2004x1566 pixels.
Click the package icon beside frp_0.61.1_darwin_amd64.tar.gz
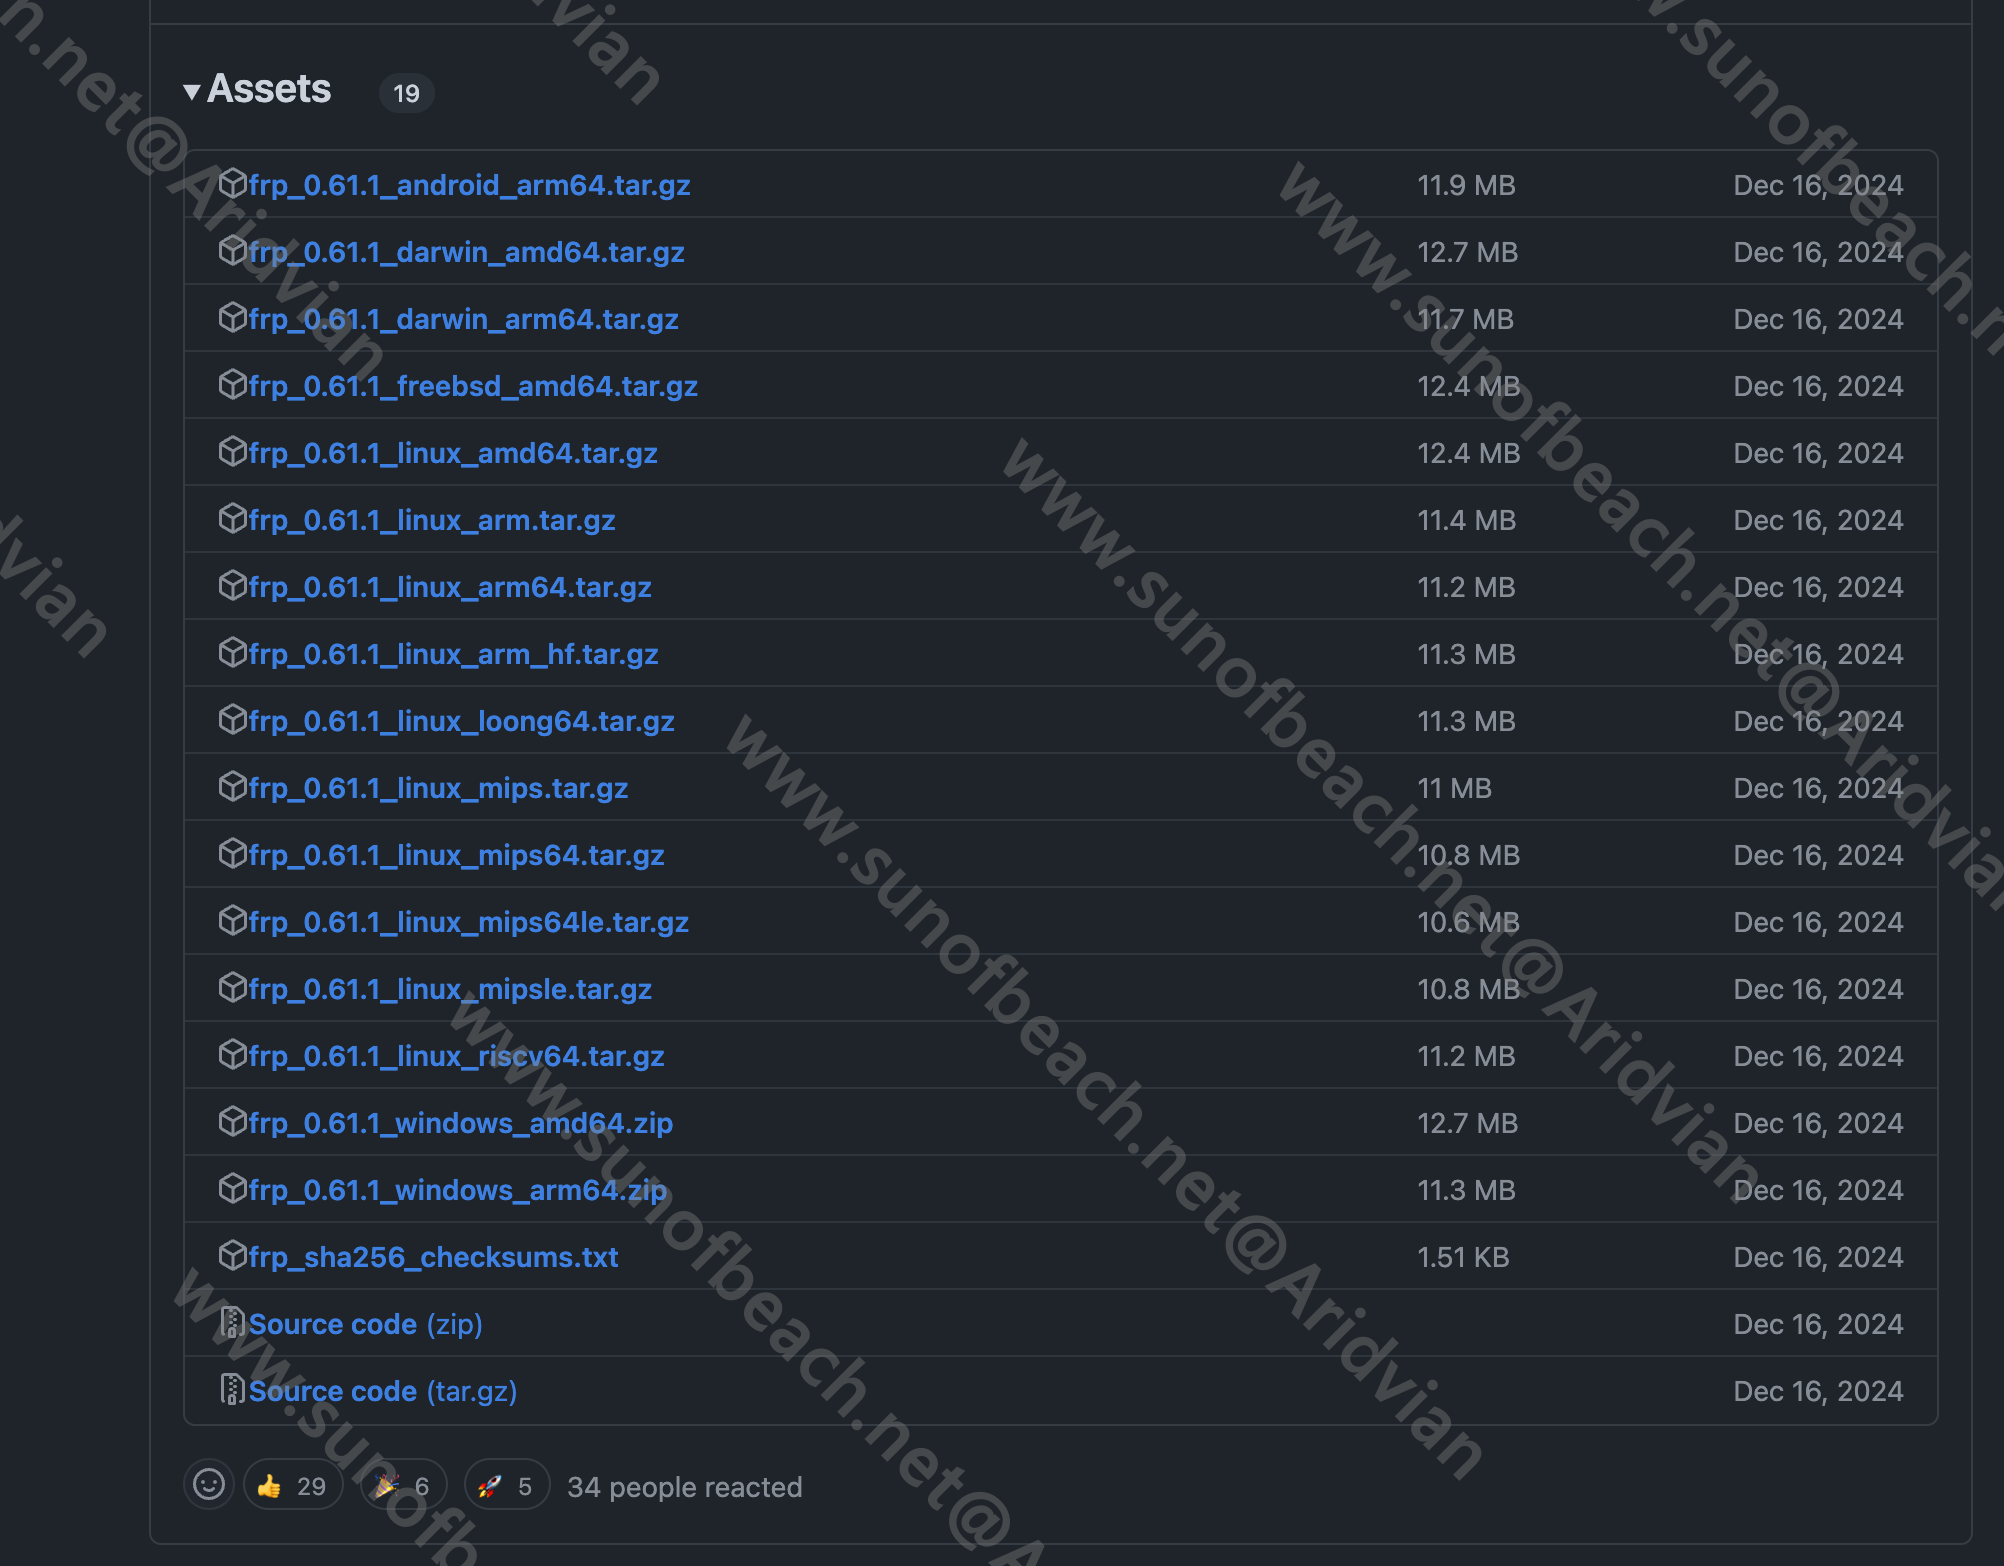click(232, 250)
